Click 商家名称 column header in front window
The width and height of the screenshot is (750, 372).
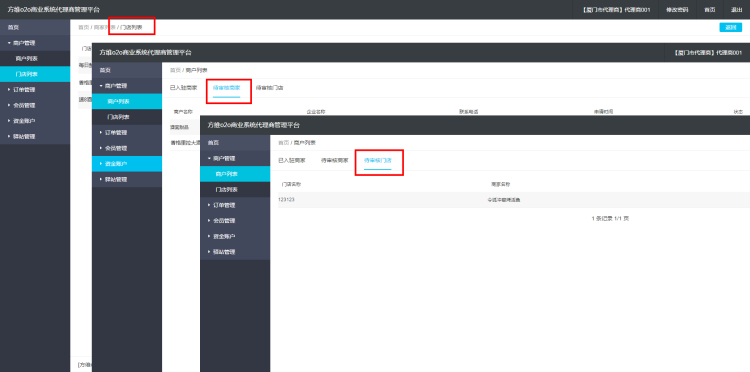click(x=501, y=184)
